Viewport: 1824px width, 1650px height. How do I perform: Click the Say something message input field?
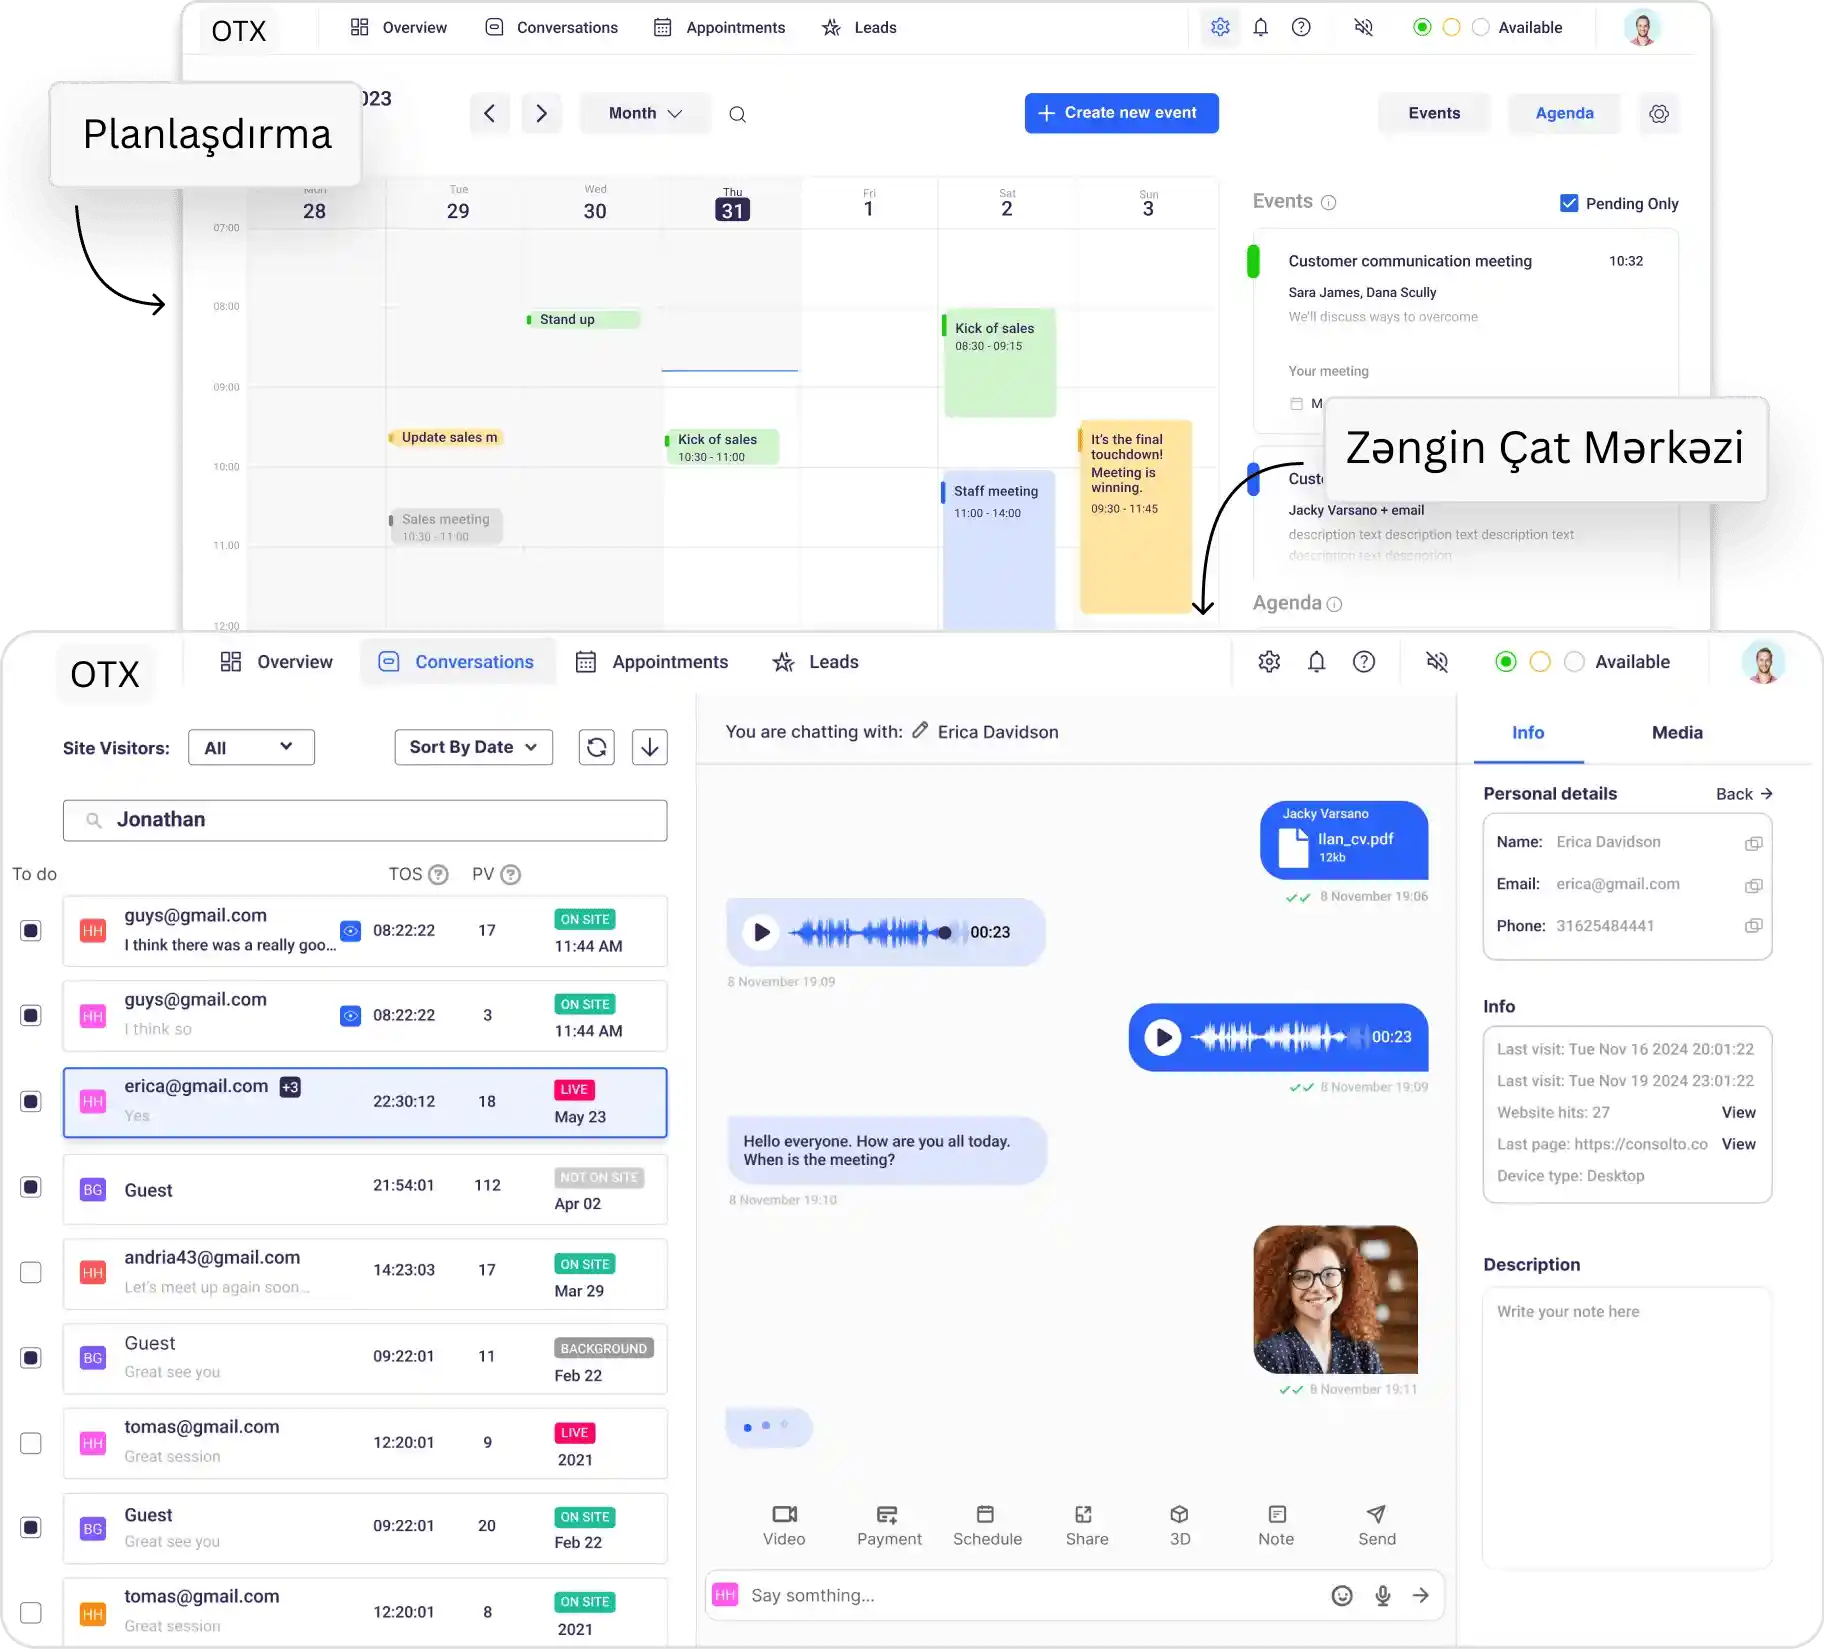[1030, 1596]
